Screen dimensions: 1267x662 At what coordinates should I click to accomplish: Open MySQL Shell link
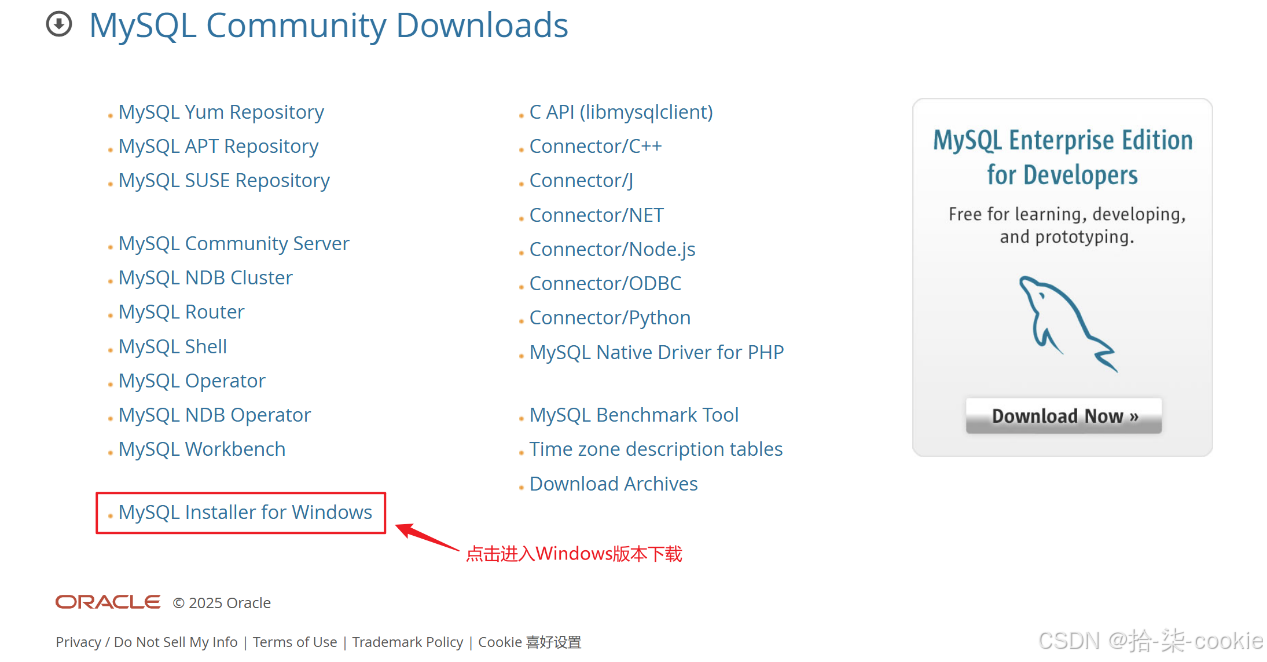point(173,346)
